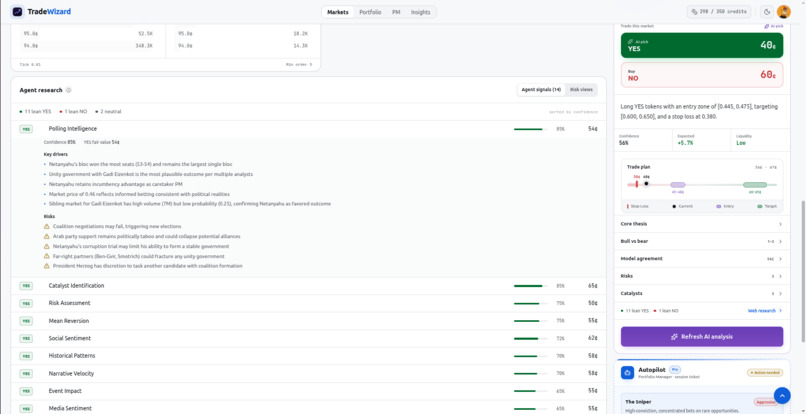Click warning icon beside coalition negotiations risk
This screenshot has width=806, height=414.
click(x=47, y=226)
